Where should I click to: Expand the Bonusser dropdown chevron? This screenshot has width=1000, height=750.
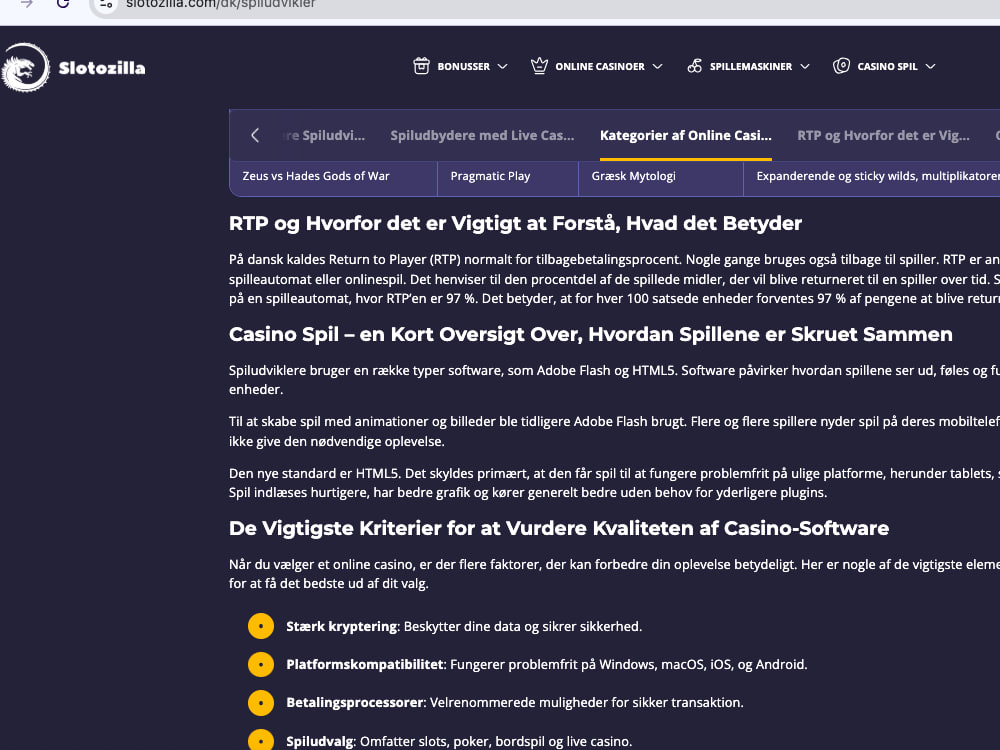[503, 66]
